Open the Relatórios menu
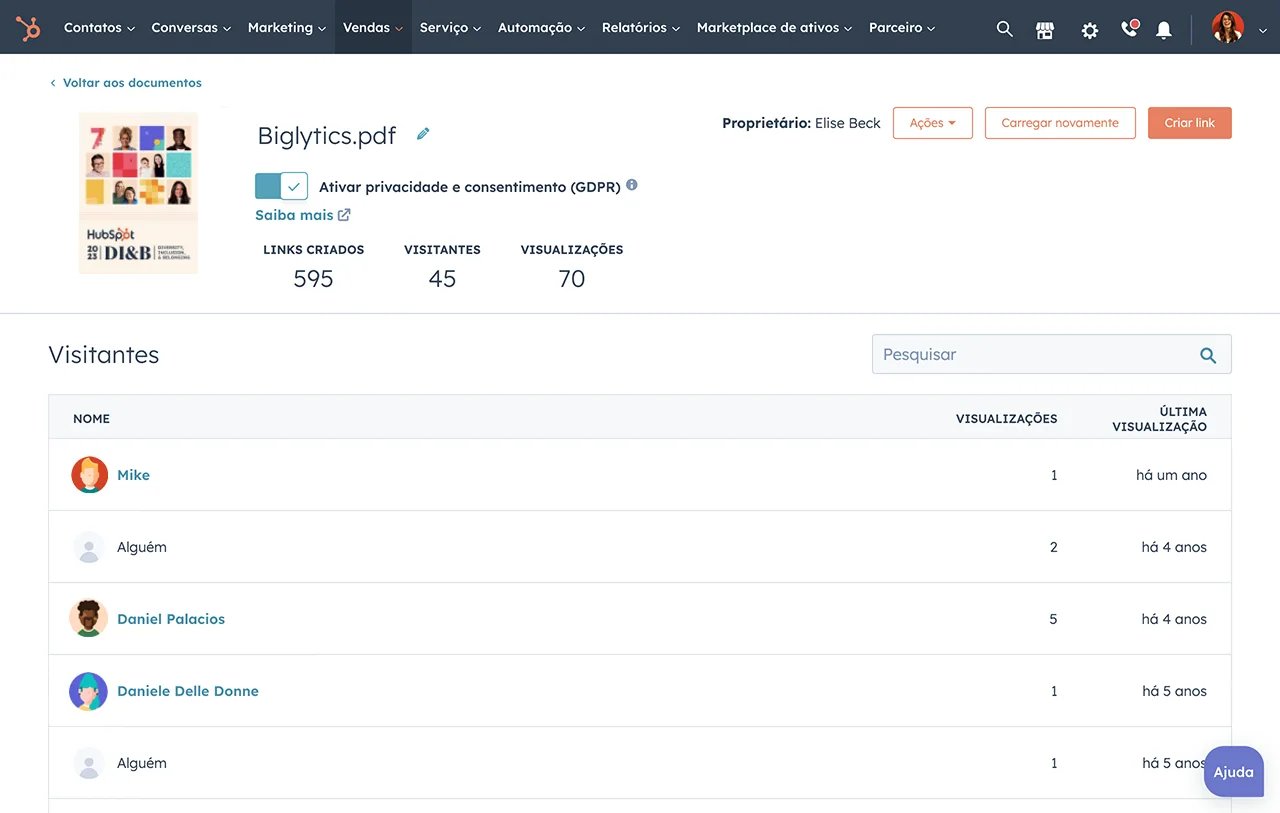 click(635, 27)
